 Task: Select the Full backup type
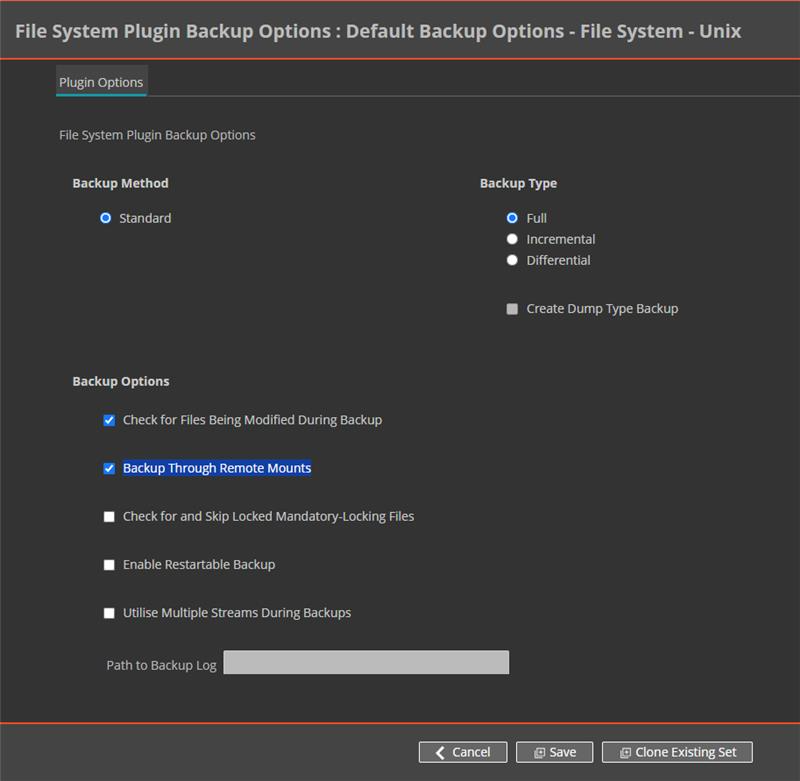coord(512,217)
